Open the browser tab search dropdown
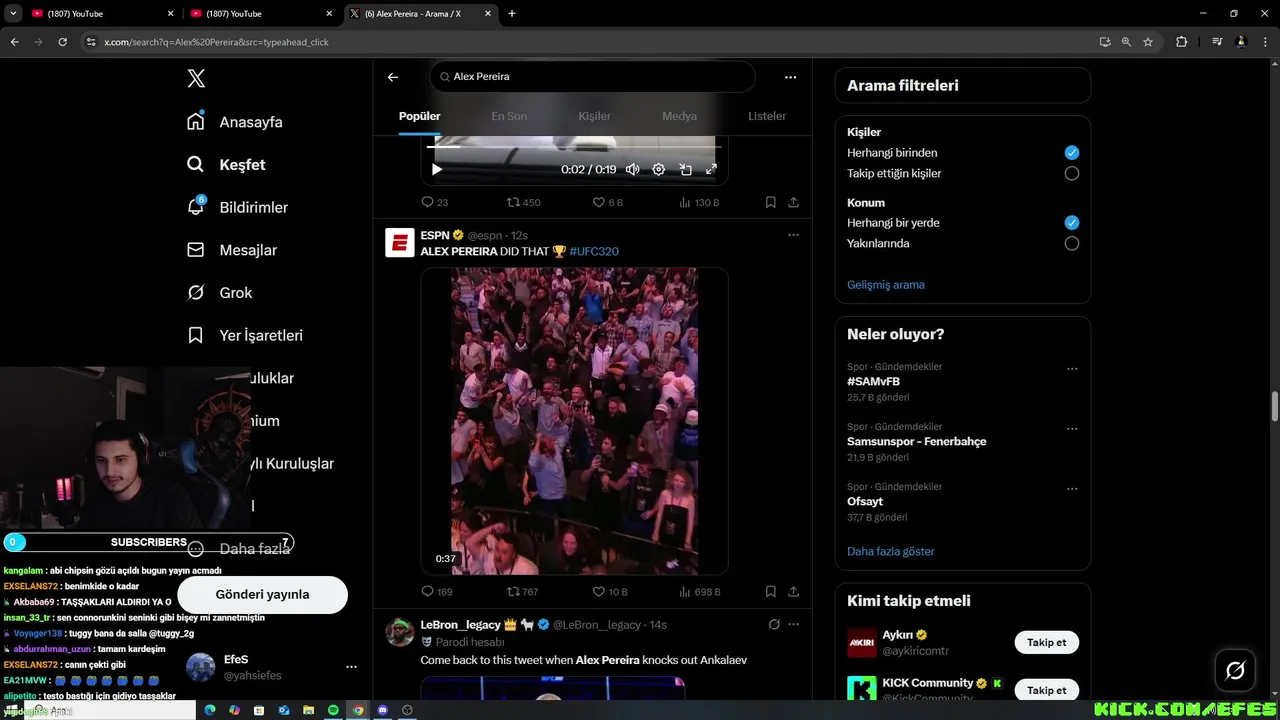1280x720 pixels. [x=13, y=14]
